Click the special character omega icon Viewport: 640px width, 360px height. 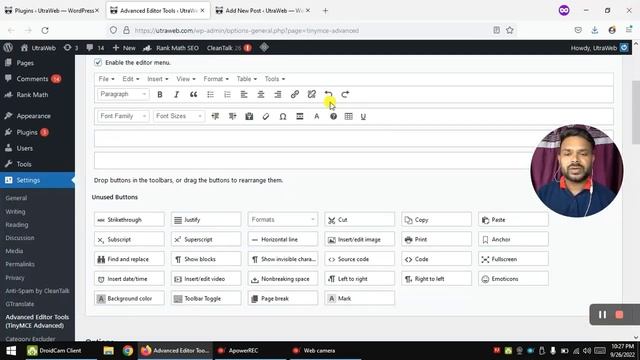pos(282,116)
